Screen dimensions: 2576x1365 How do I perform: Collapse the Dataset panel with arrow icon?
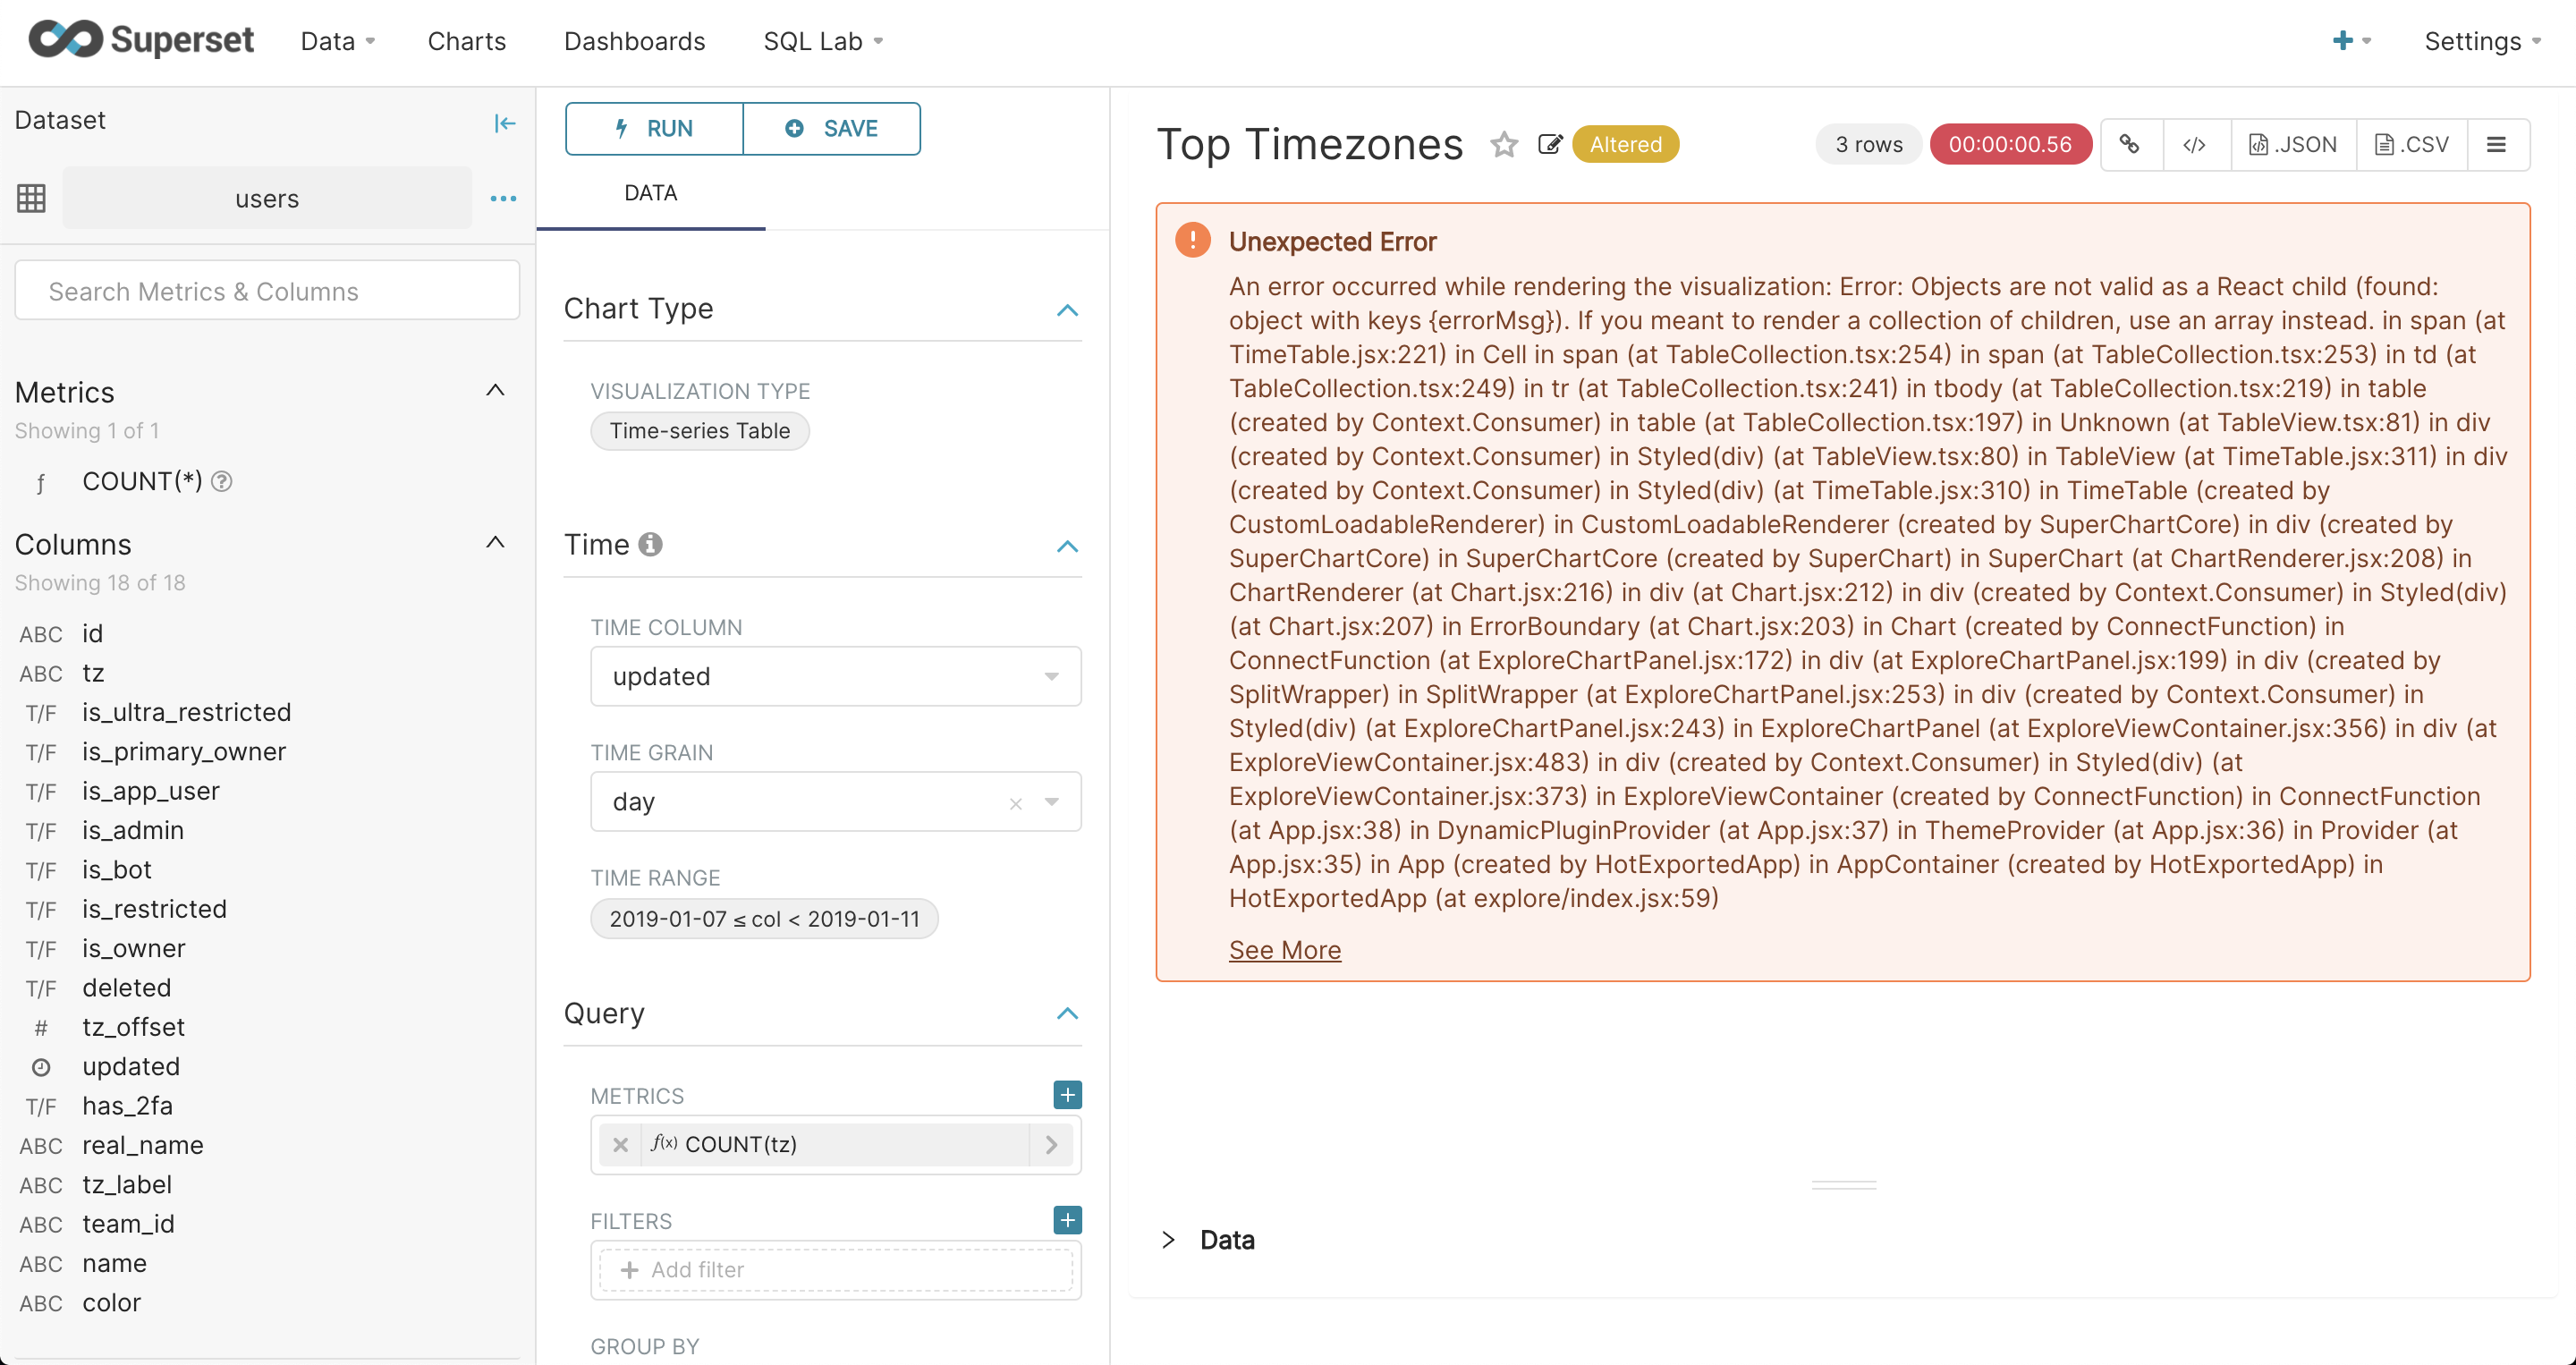(505, 123)
